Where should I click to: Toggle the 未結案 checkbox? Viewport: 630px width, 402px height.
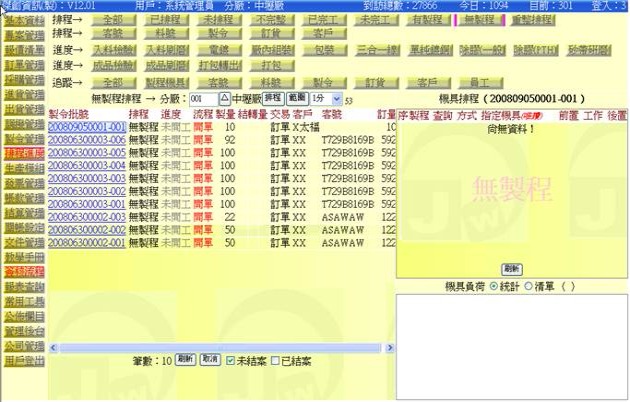(x=231, y=358)
